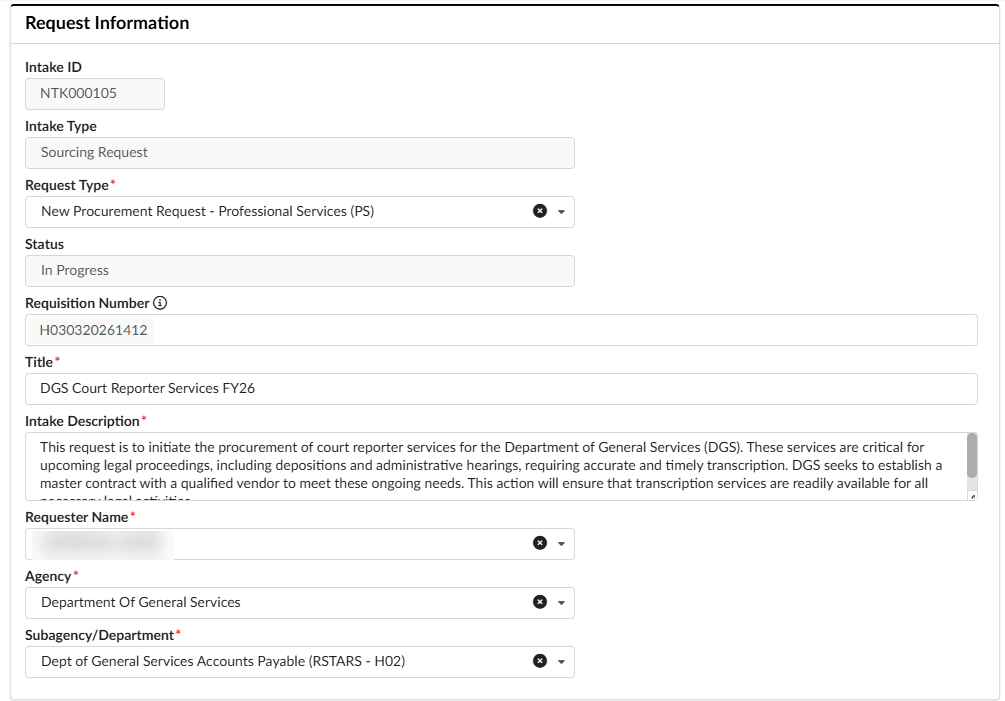Click inside the Requisition Number field
Image resolution: width=1005 pixels, height=701 pixels.
pyautogui.click(x=400, y=328)
